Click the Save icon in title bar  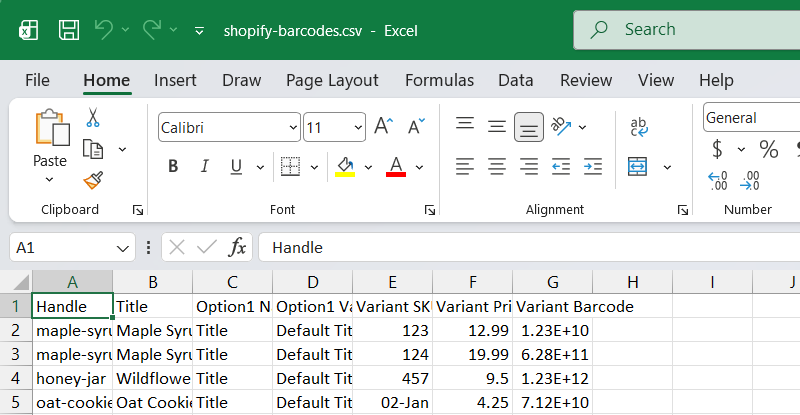(69, 30)
